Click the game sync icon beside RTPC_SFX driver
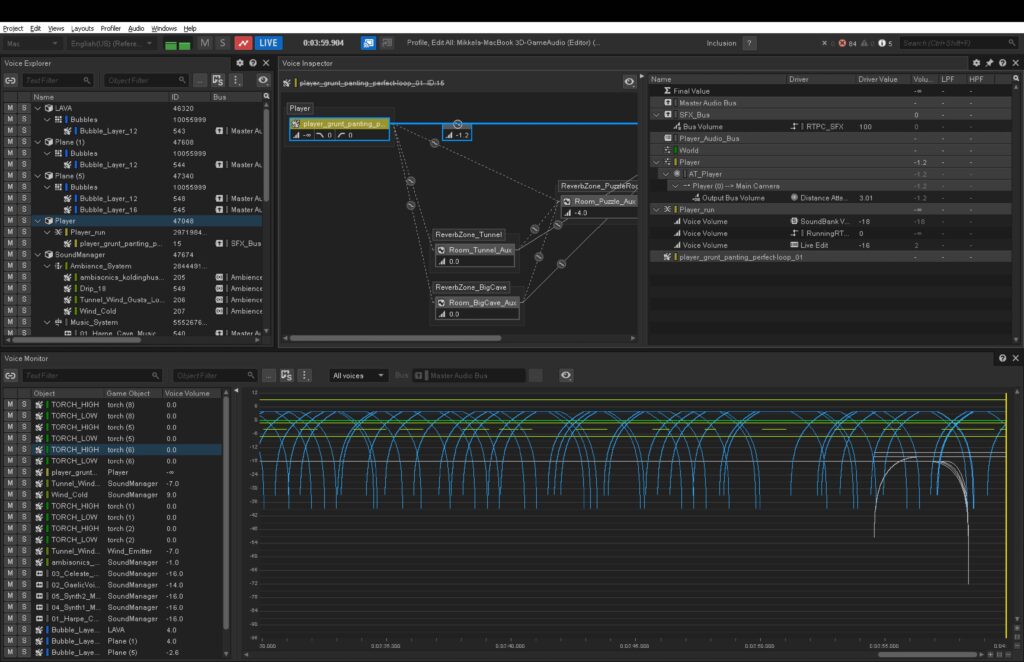The height and width of the screenshot is (662, 1024). point(794,126)
